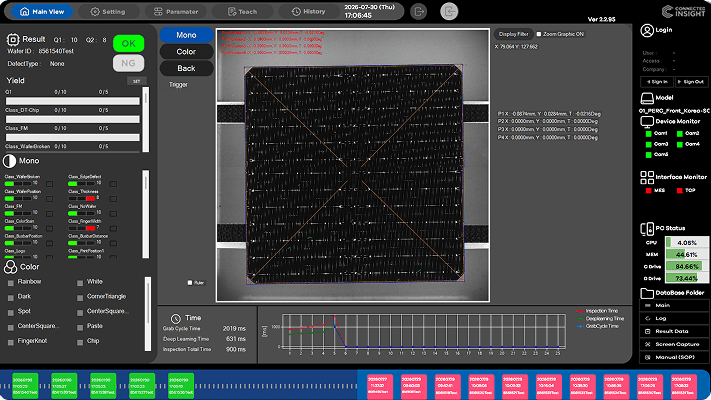The image size is (711, 400).
Task: Click the Trigger button
Action: (178, 85)
